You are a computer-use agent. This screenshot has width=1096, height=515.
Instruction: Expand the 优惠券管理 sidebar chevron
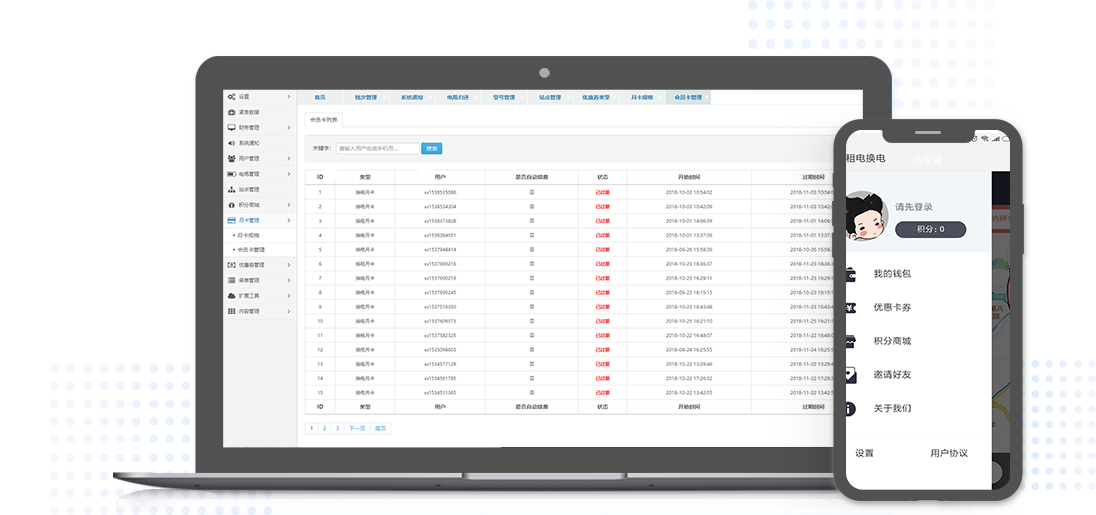[x=289, y=265]
